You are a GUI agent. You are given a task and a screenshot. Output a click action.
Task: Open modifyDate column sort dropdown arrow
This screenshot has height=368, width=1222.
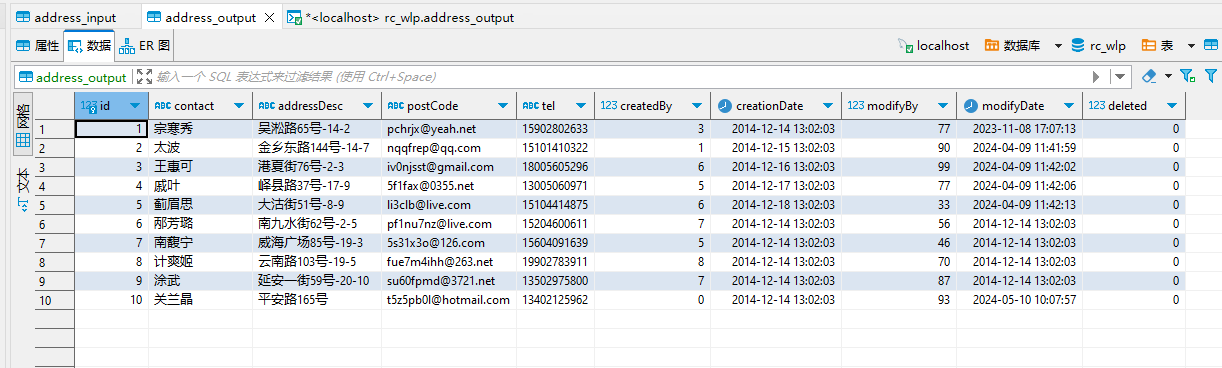1068,105
